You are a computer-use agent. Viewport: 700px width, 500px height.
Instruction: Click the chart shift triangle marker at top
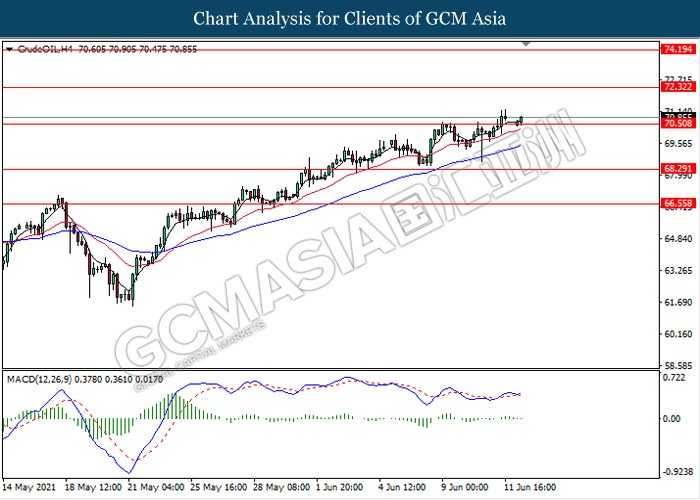tap(526, 44)
